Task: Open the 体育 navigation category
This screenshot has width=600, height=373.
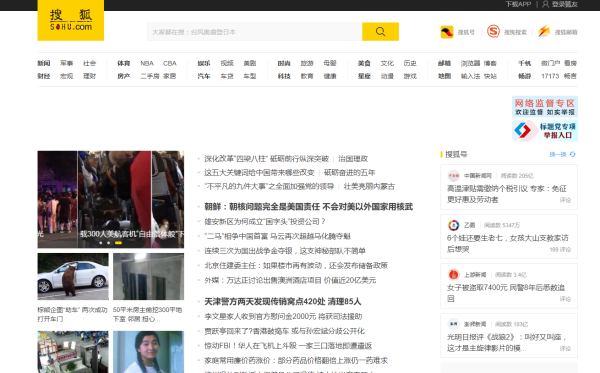Action: click(x=124, y=63)
